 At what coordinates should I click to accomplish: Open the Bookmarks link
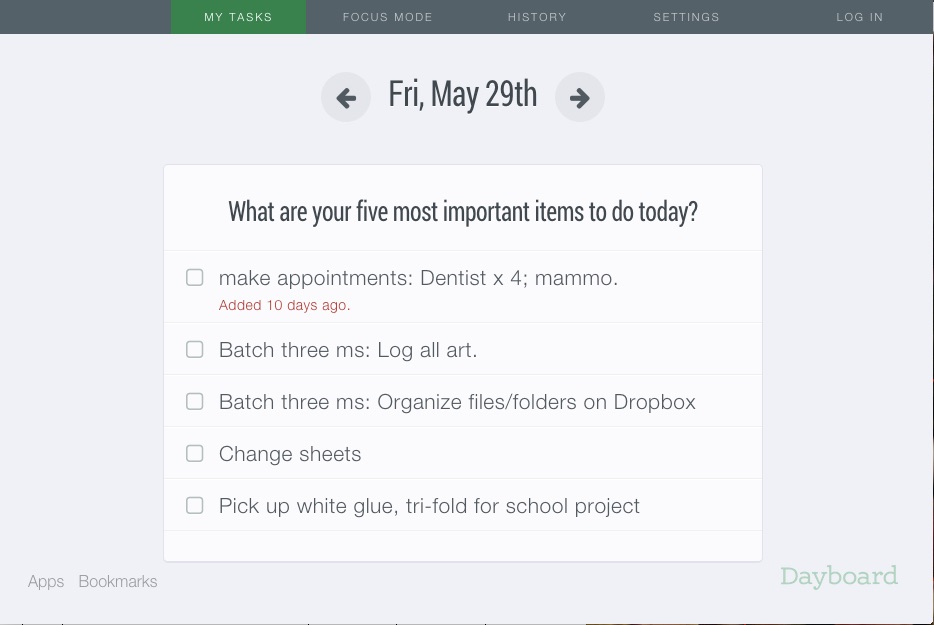point(118,581)
